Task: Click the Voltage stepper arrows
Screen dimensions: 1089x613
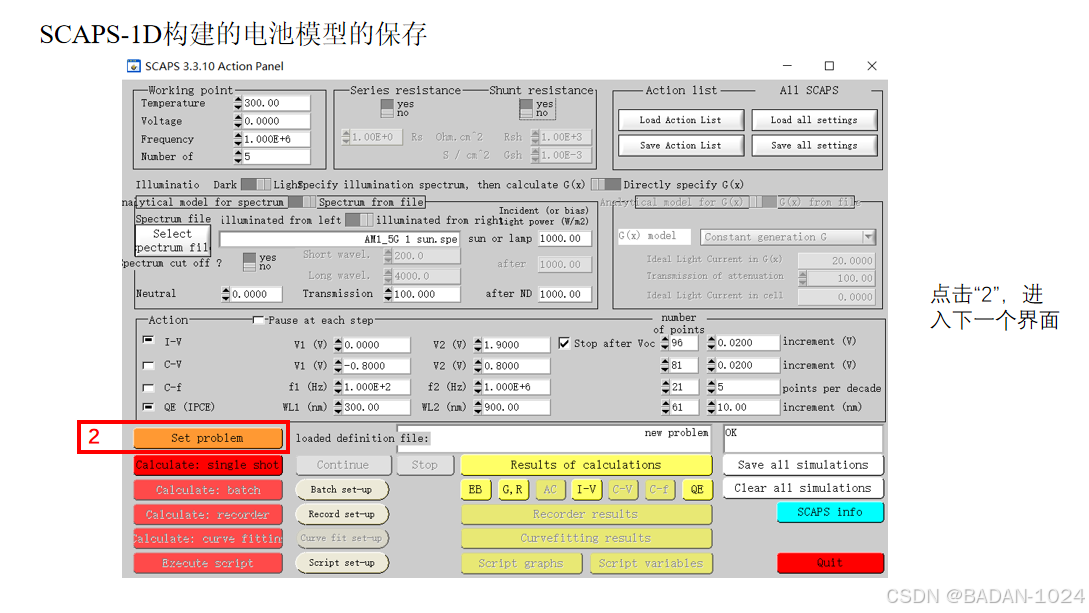Action: (x=238, y=121)
